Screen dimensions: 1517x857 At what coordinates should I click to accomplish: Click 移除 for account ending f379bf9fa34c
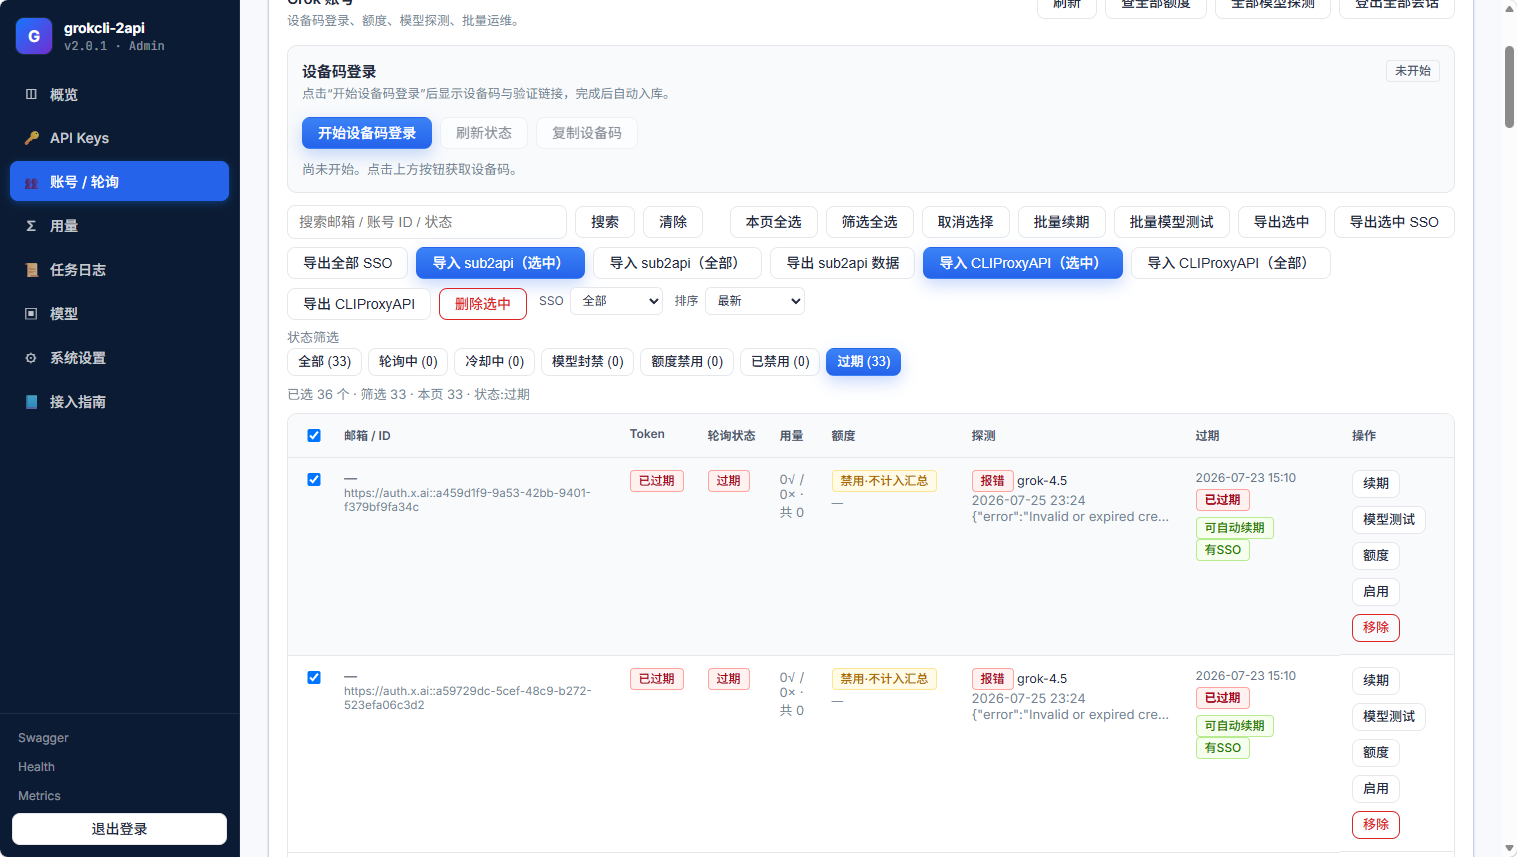click(x=1376, y=627)
